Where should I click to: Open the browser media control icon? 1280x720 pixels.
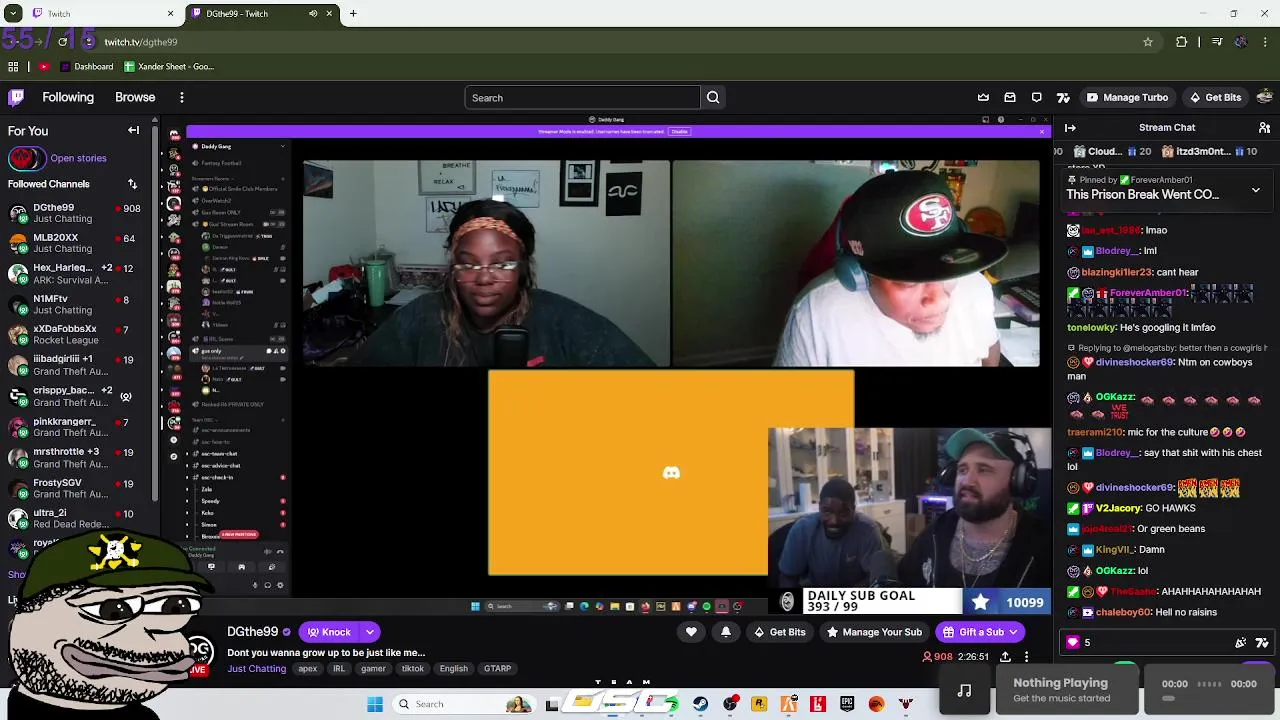pos(1216,42)
